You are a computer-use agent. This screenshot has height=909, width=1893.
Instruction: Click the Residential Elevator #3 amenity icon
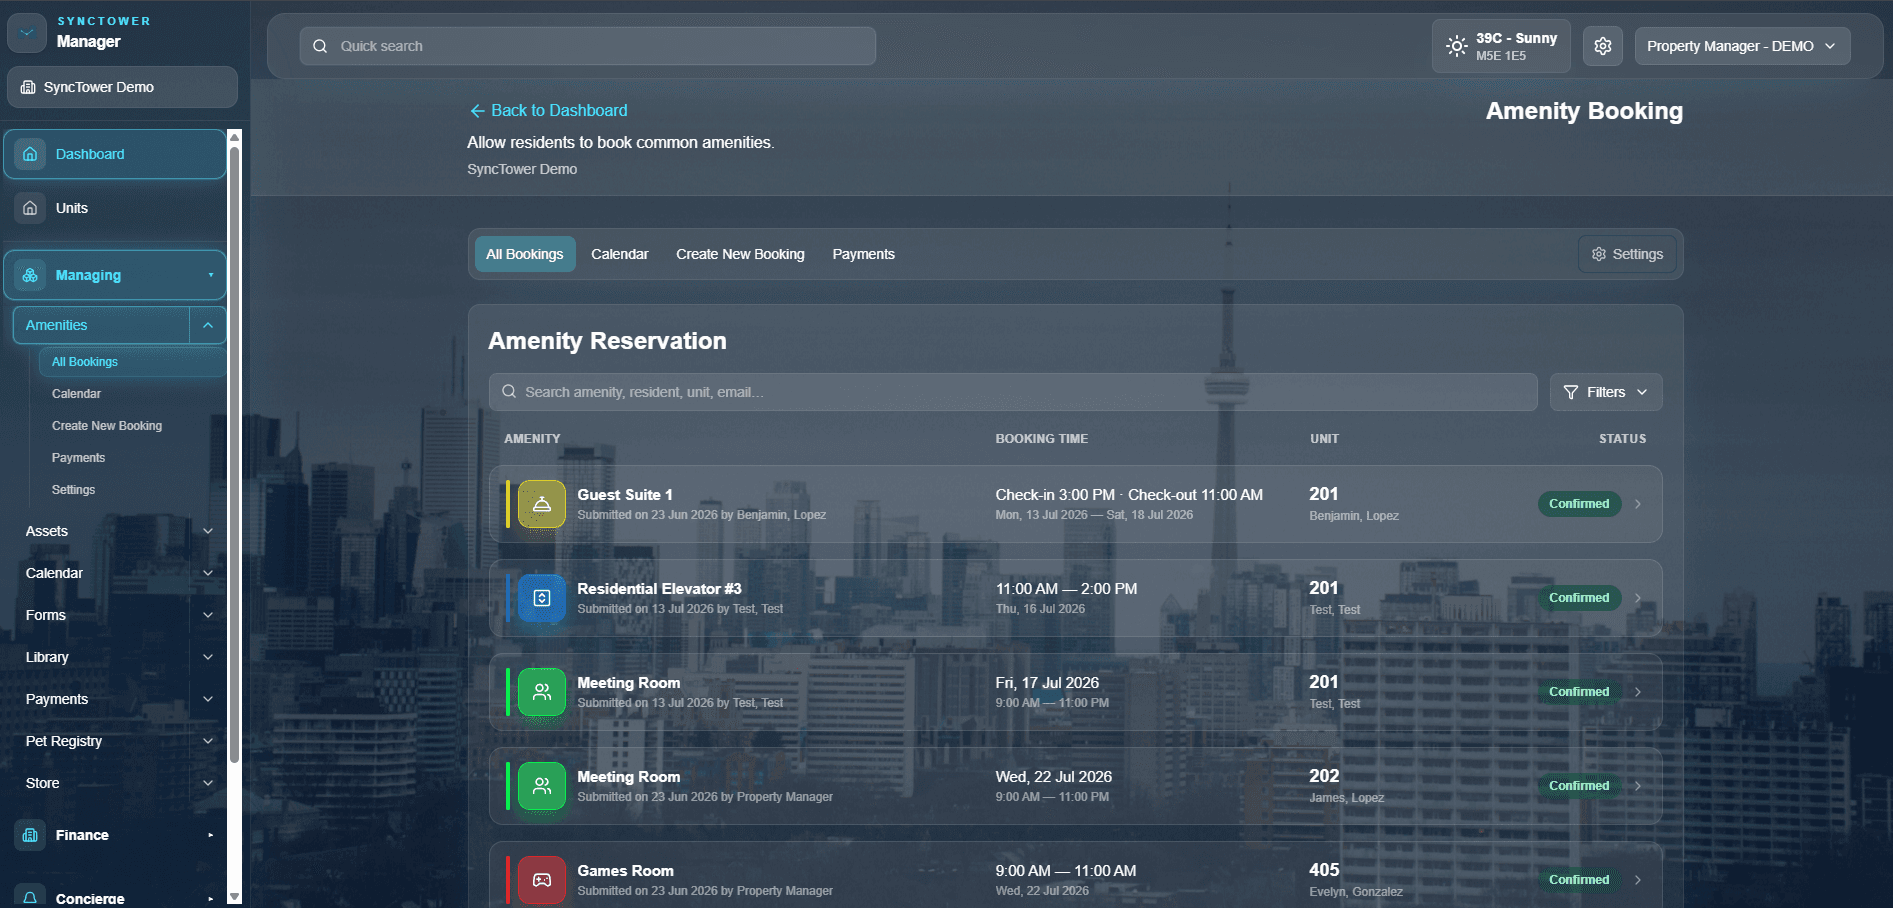pos(542,598)
